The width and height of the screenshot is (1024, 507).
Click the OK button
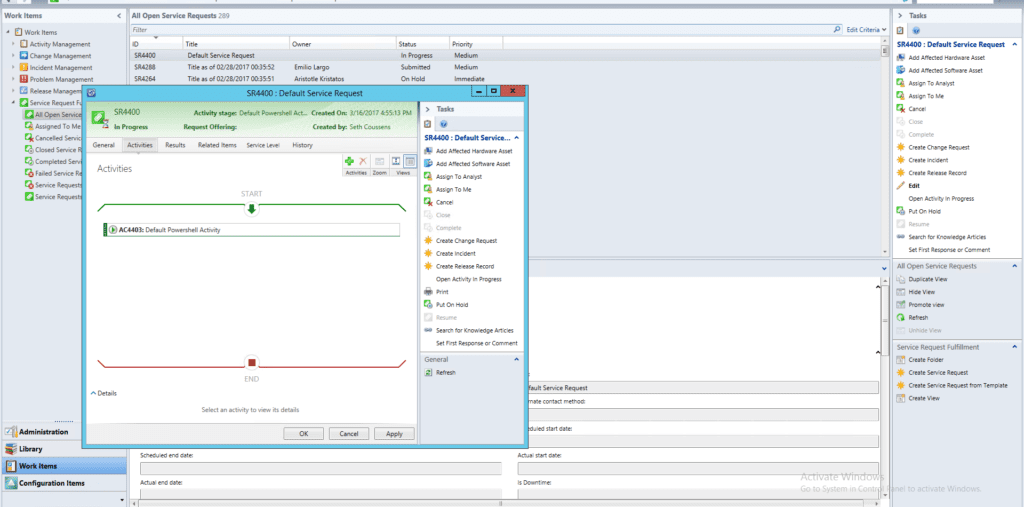pyautogui.click(x=304, y=434)
